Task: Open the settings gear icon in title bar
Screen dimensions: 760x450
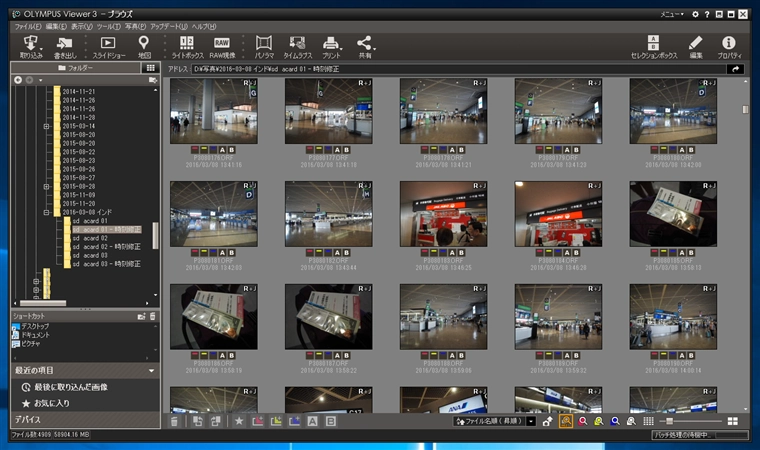Action: coord(695,15)
